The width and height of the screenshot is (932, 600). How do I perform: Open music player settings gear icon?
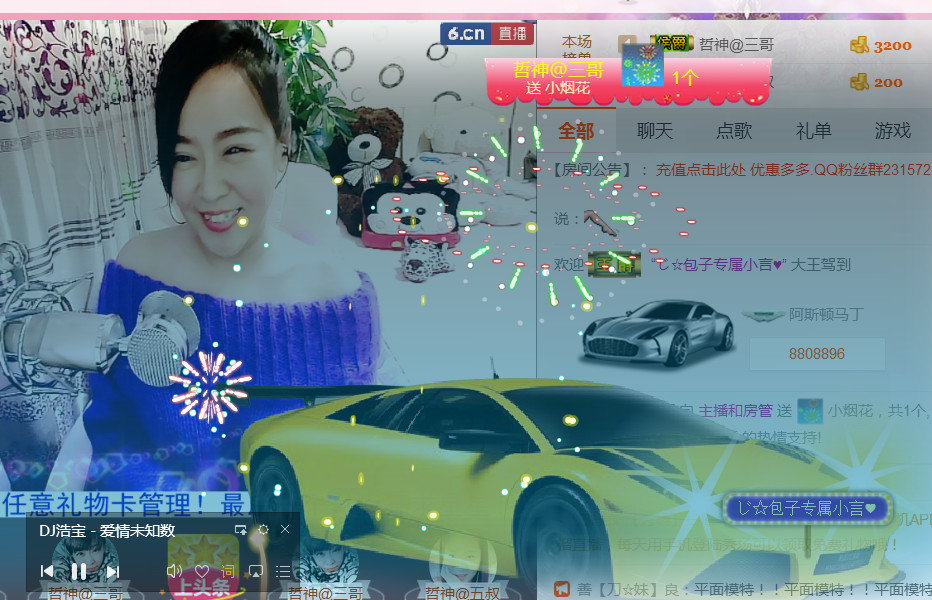[x=263, y=529]
